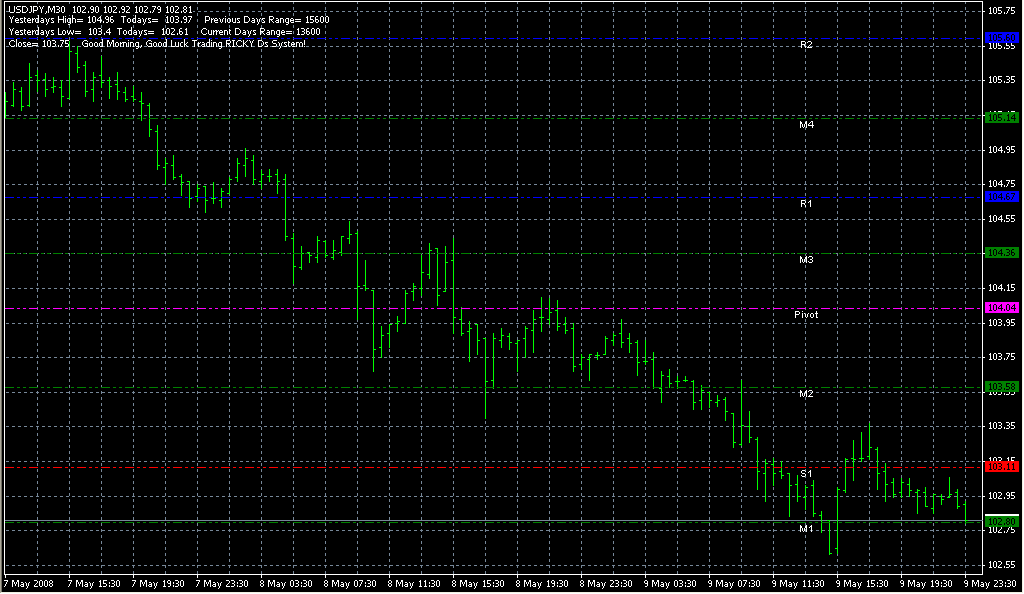Select the 8 May 15:30 time label
This screenshot has height=594, width=1024.
(x=476, y=583)
